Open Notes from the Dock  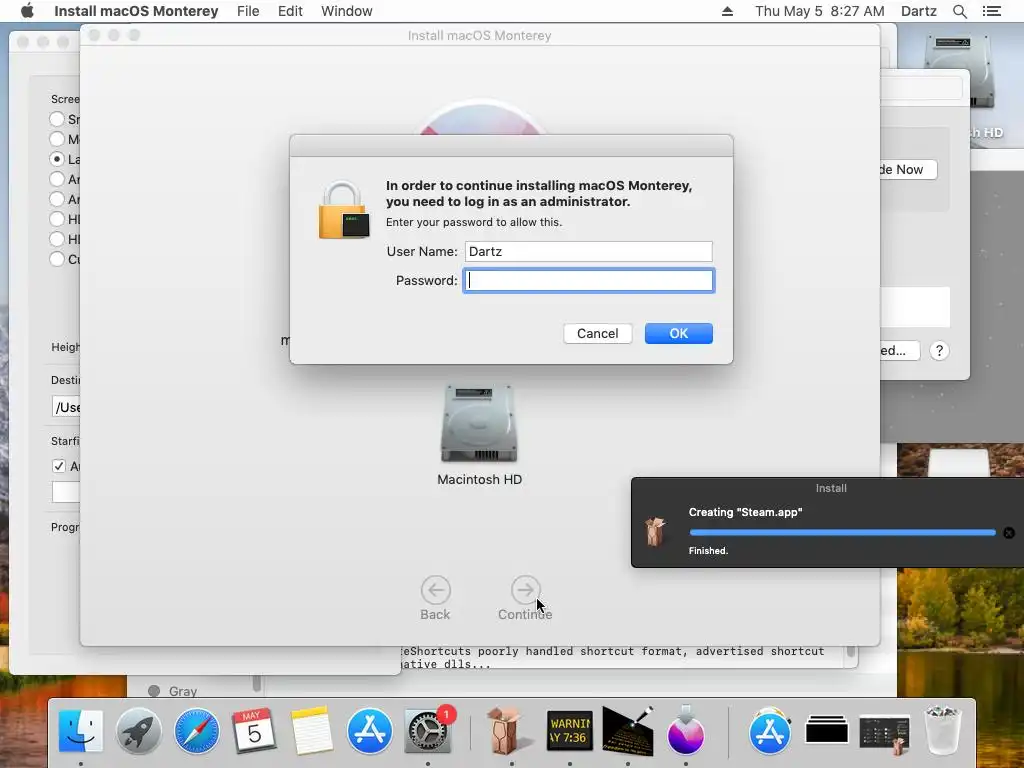point(312,731)
